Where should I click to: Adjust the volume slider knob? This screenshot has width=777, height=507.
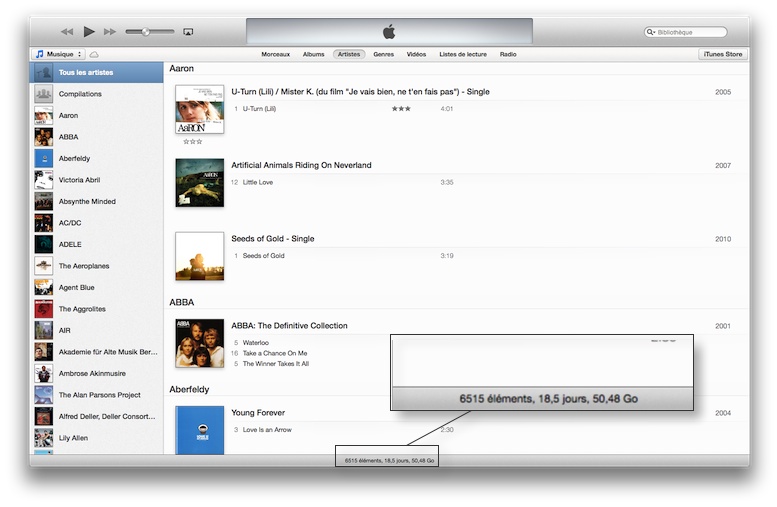point(146,32)
